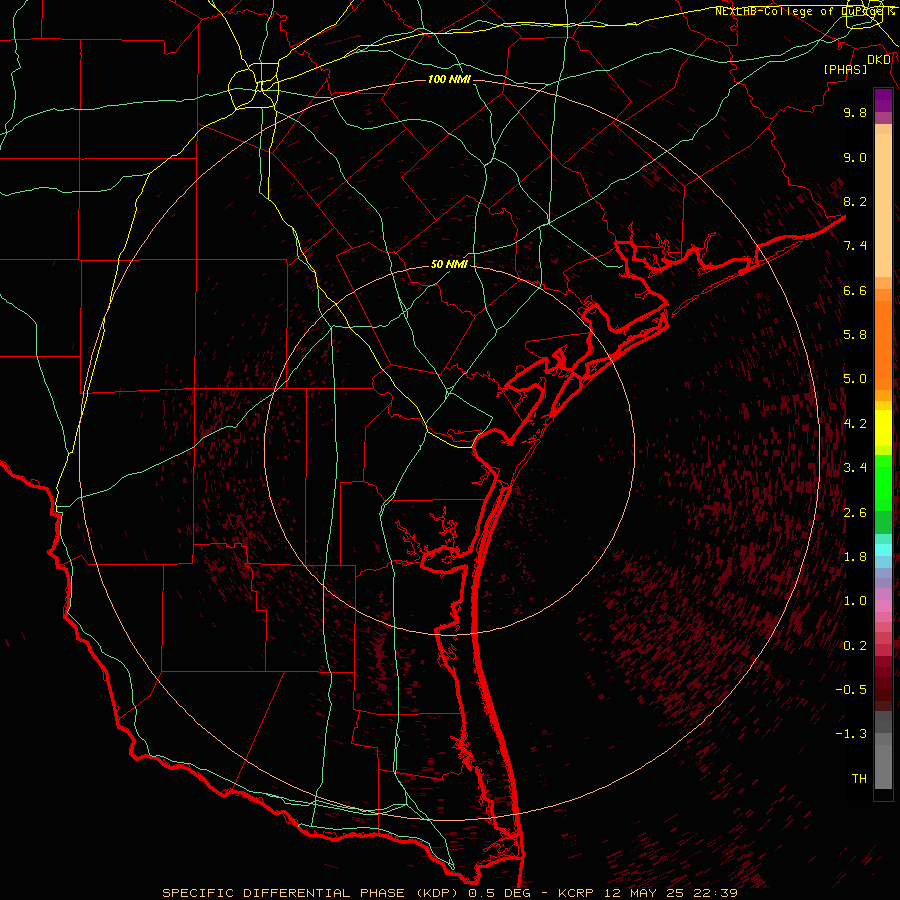Click the 5.8 value on the color scale

click(x=855, y=335)
